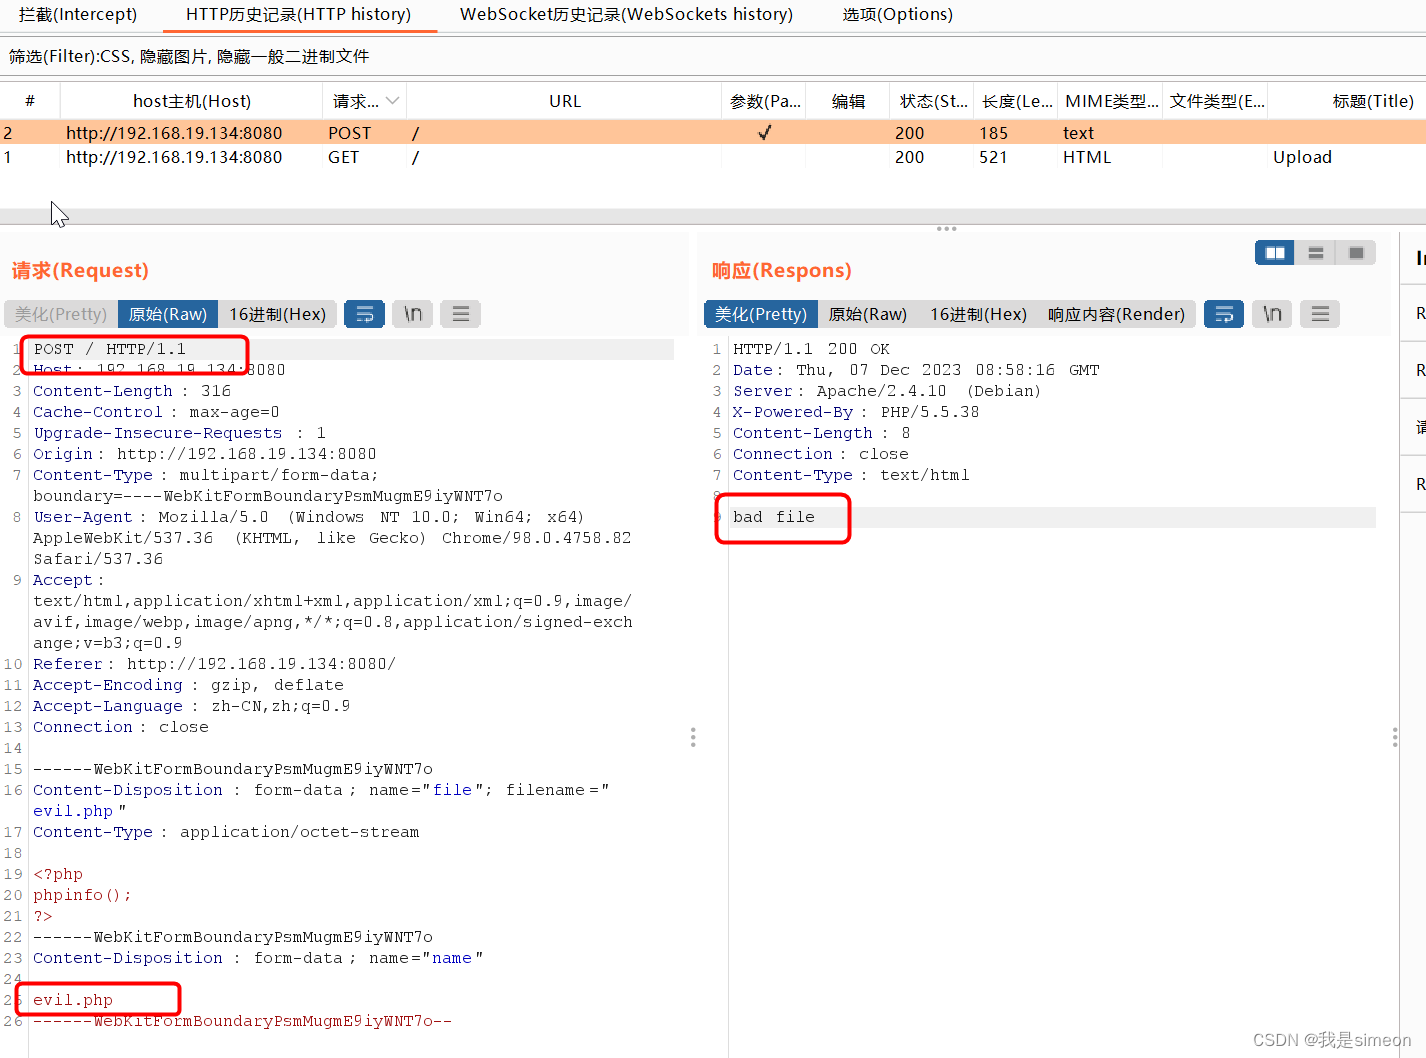1426x1058 pixels.
Task: Open the 选项(Options) tab
Action: (x=897, y=15)
